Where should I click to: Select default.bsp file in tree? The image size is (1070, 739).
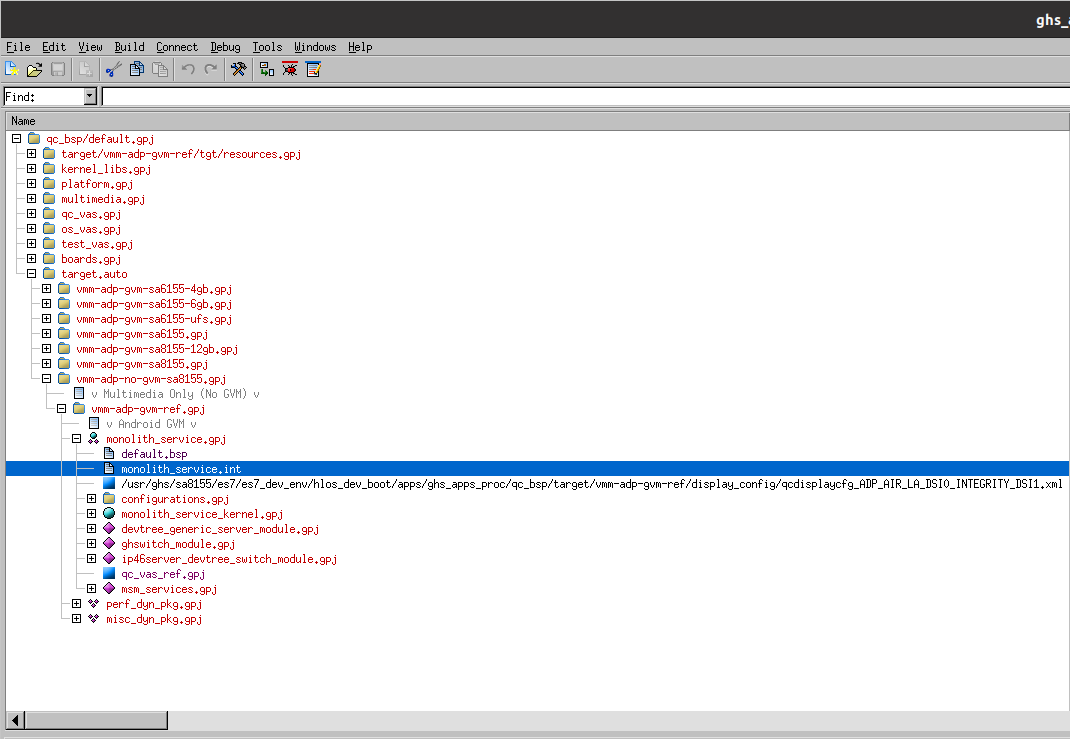pos(153,454)
